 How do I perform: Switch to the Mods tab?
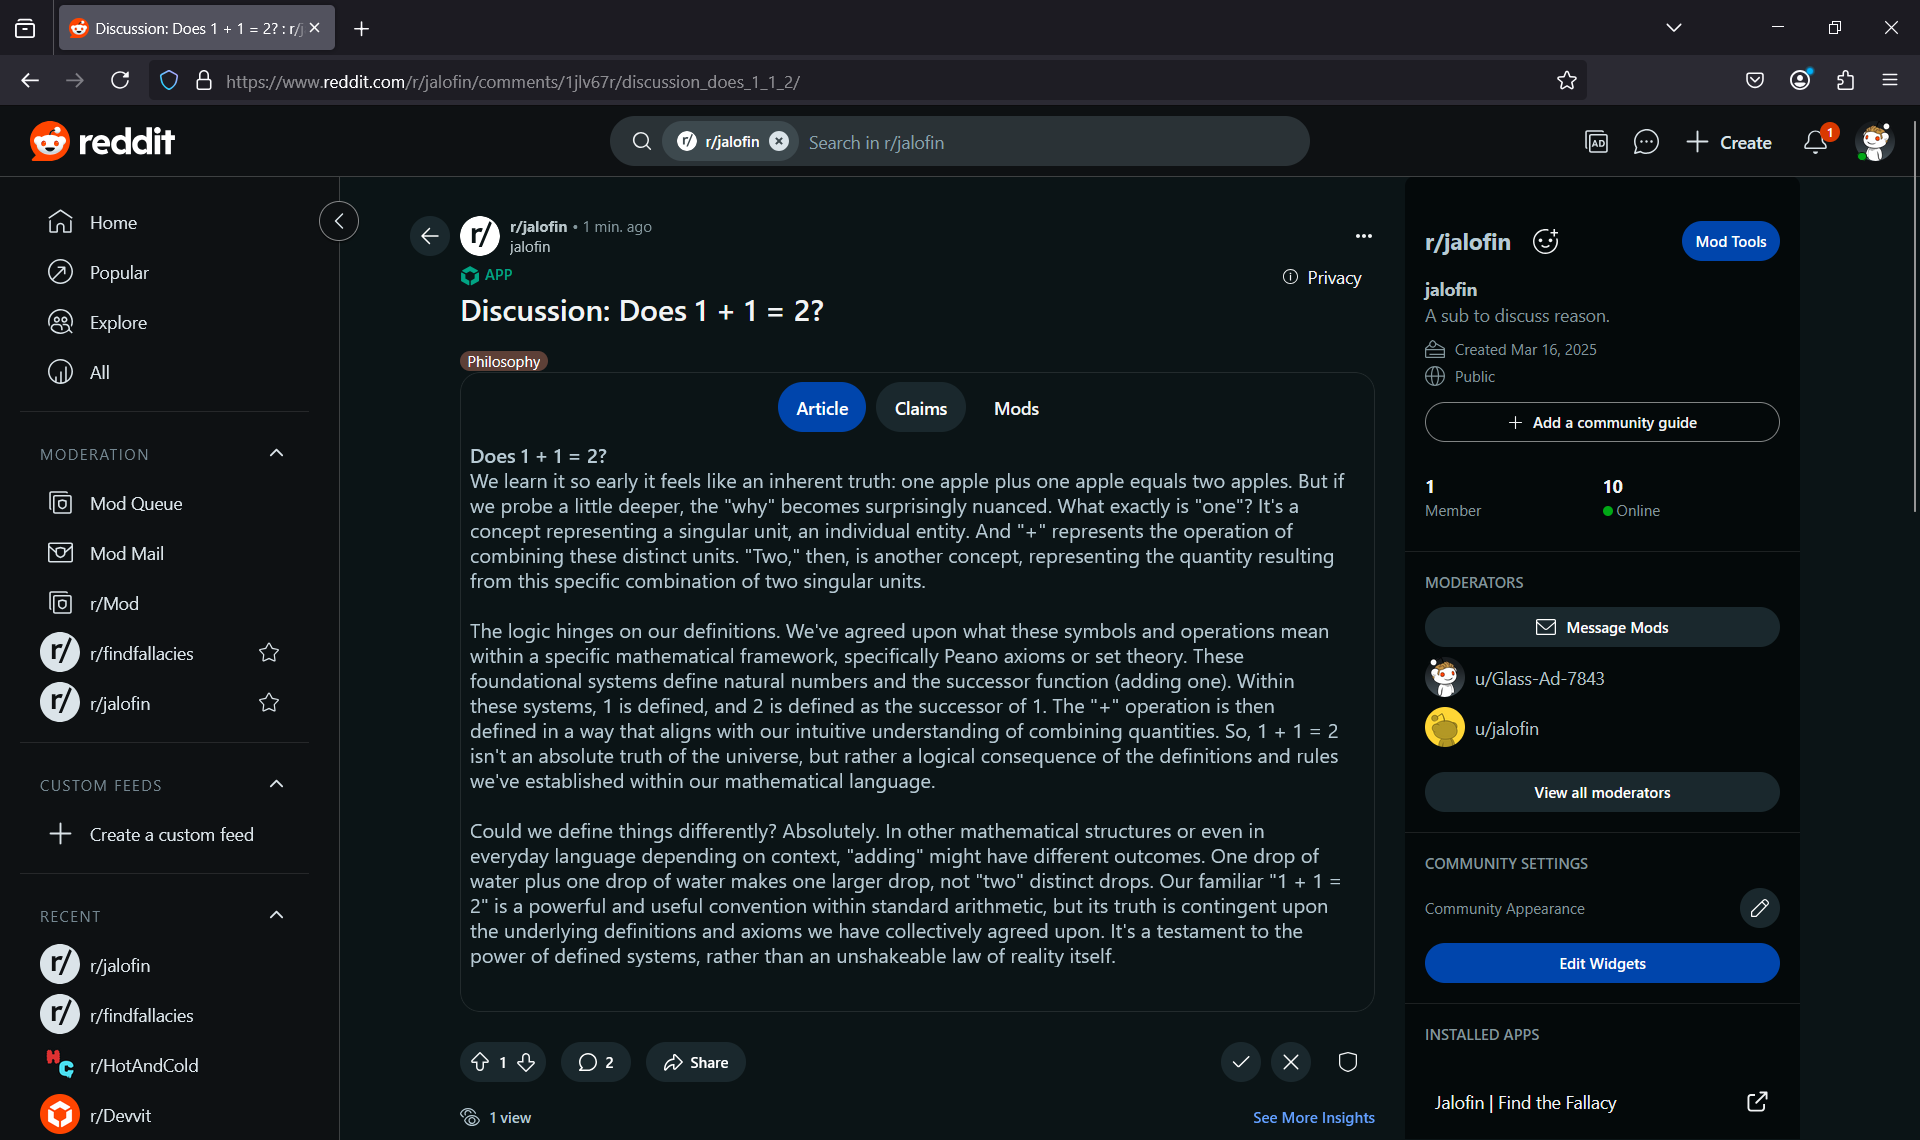click(1016, 408)
